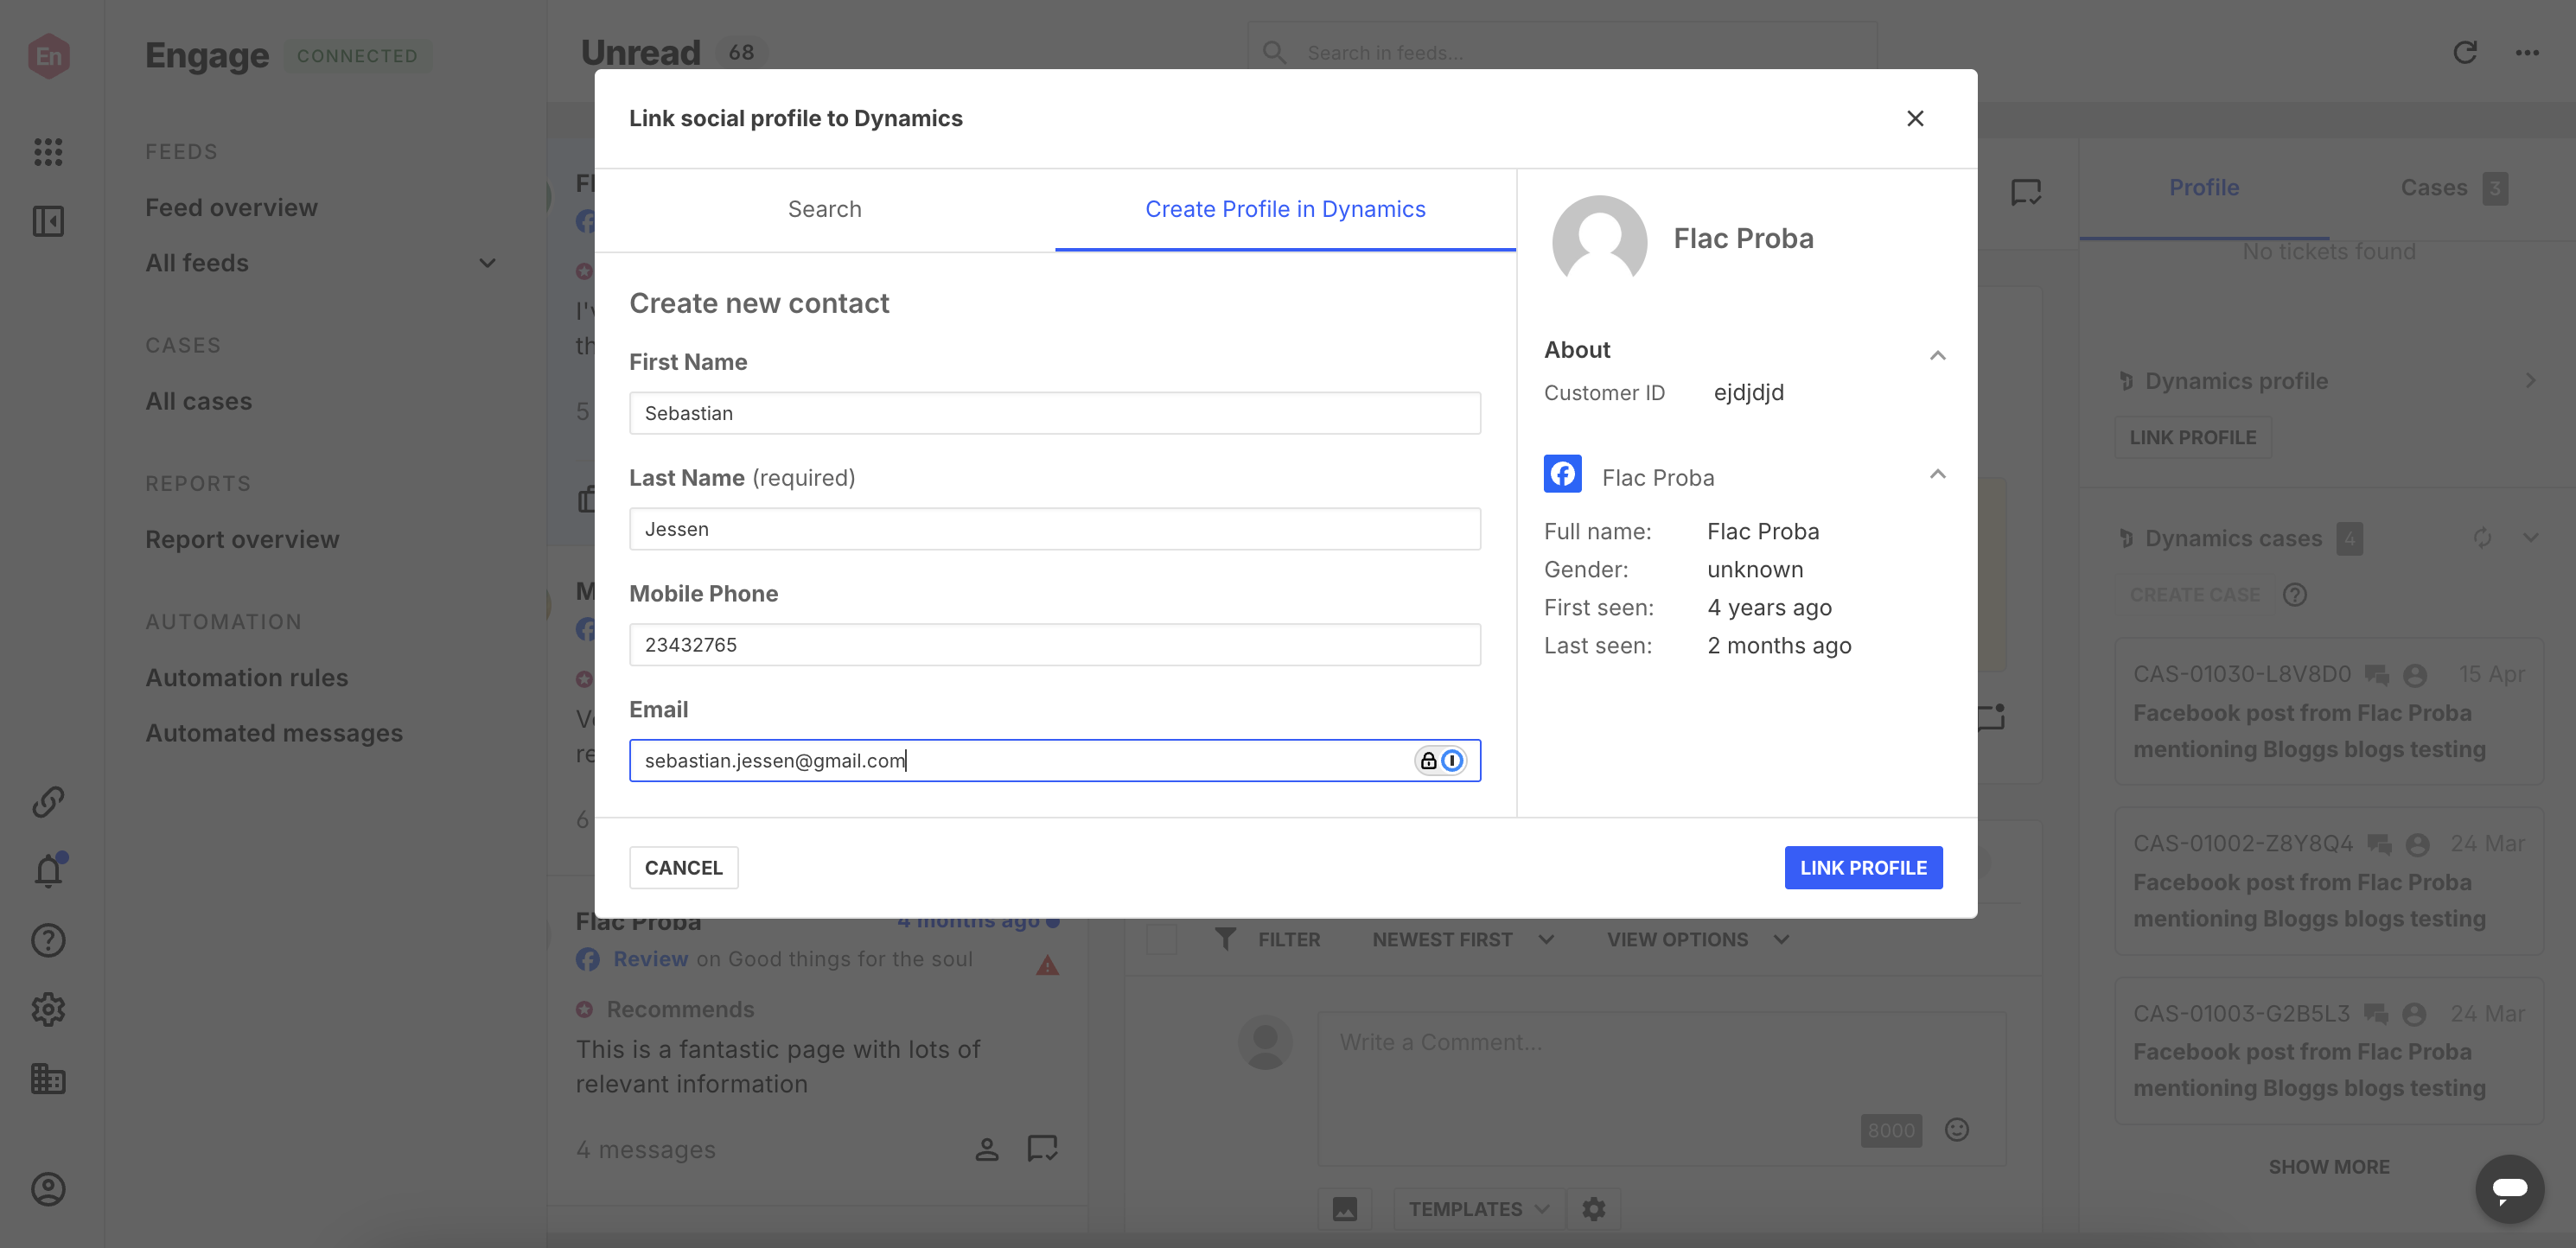
Task: Toggle the sidebar collapse panel icon
Action: (x=48, y=221)
